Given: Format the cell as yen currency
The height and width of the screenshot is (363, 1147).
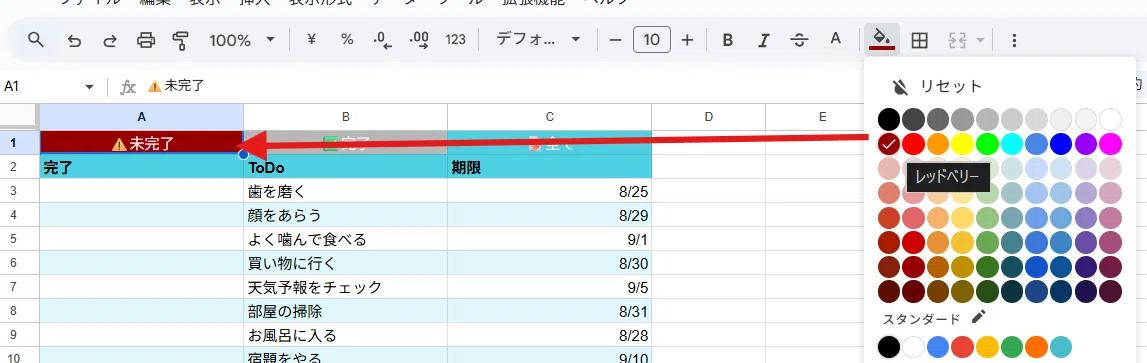Looking at the screenshot, I should click(x=312, y=40).
